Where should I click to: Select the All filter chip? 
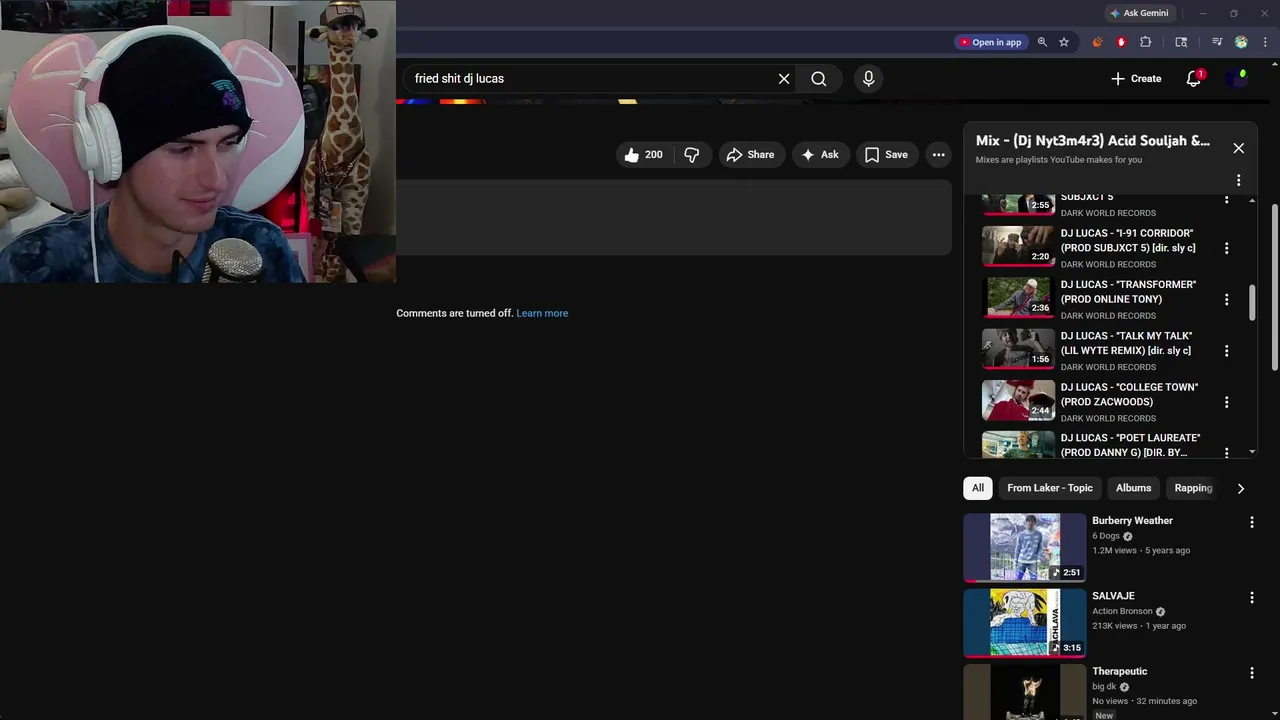(978, 488)
